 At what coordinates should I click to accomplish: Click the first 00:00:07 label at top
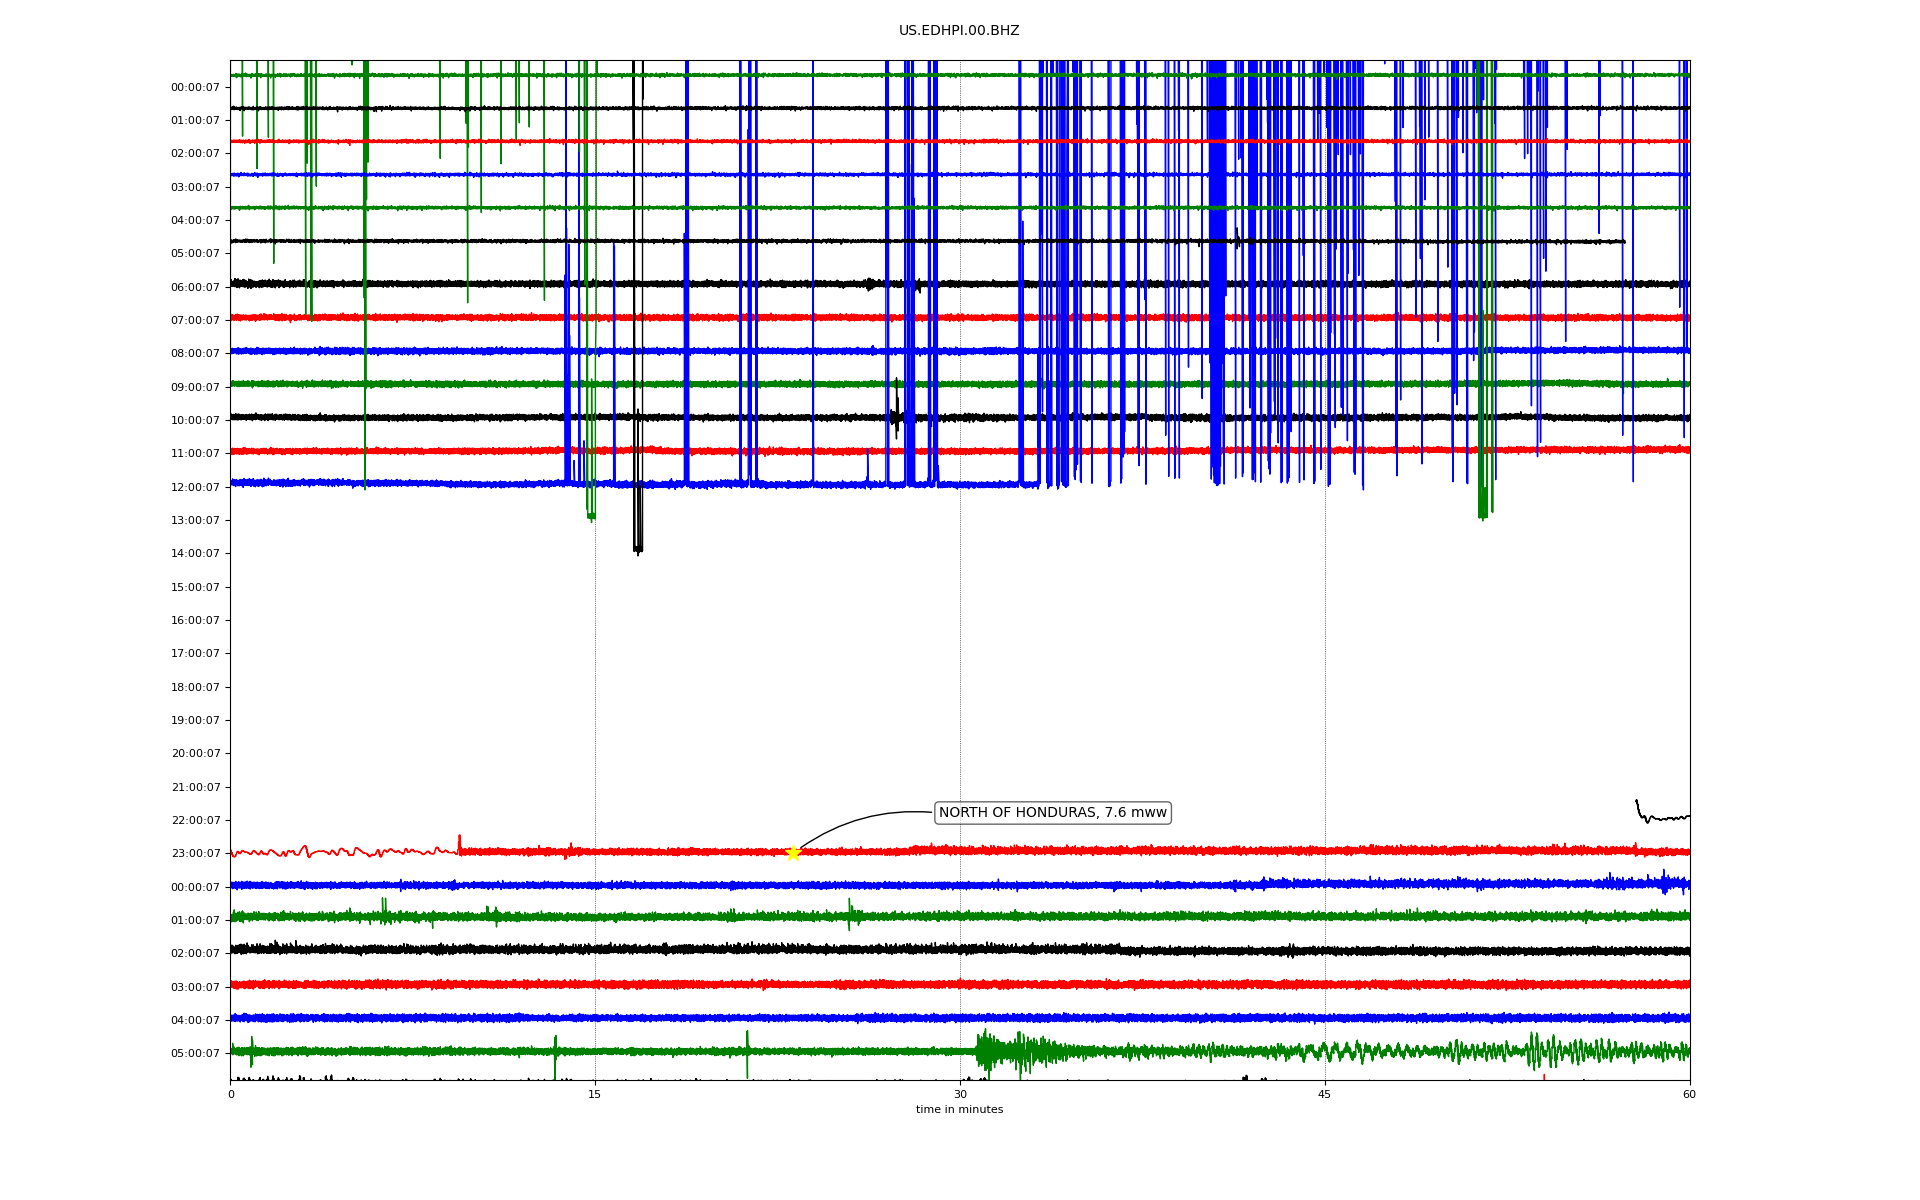pyautogui.click(x=195, y=87)
